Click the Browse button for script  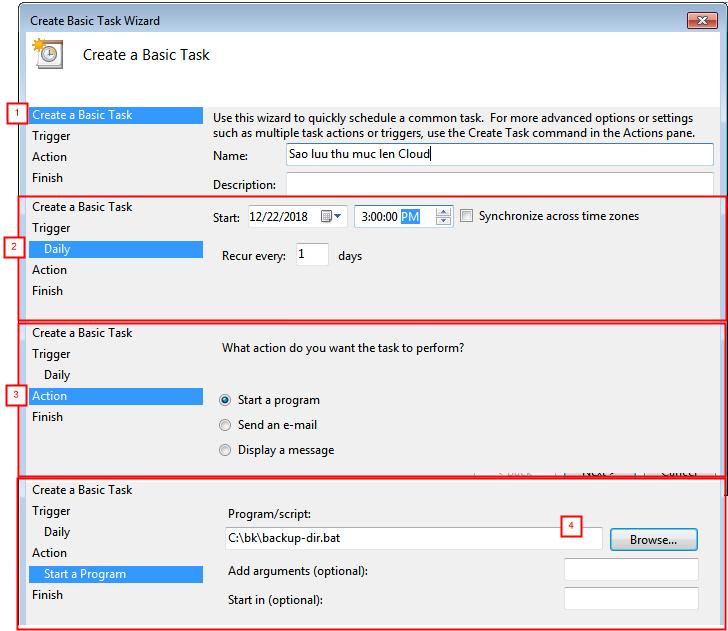pyautogui.click(x=653, y=539)
